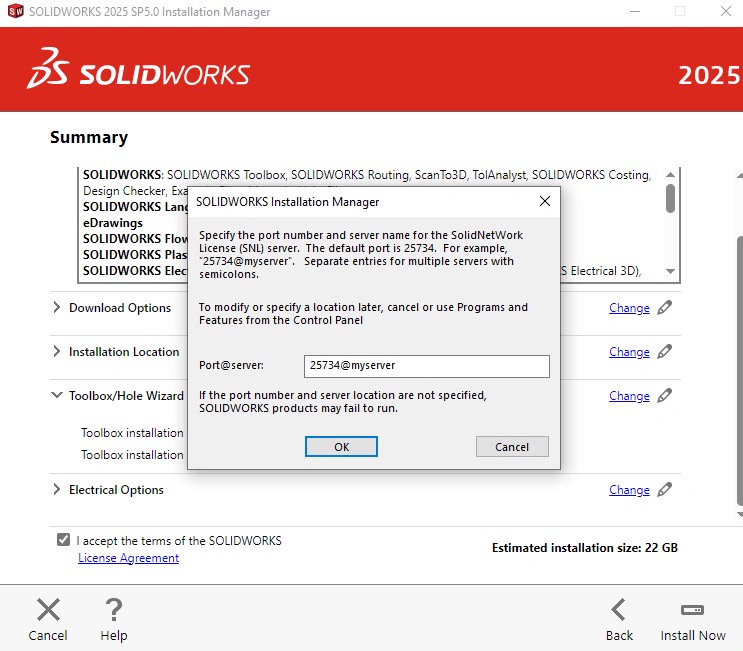Click Change link for Download Options
This screenshot has width=743, height=651.
[x=629, y=308]
